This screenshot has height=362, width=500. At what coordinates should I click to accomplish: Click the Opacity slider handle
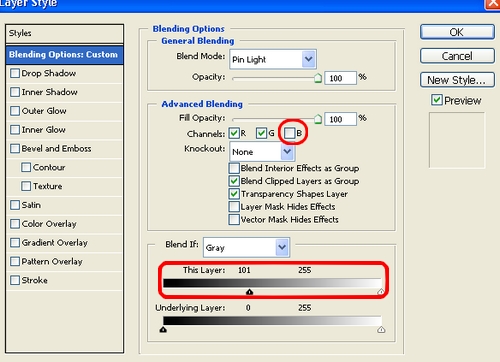pyautogui.click(x=318, y=78)
